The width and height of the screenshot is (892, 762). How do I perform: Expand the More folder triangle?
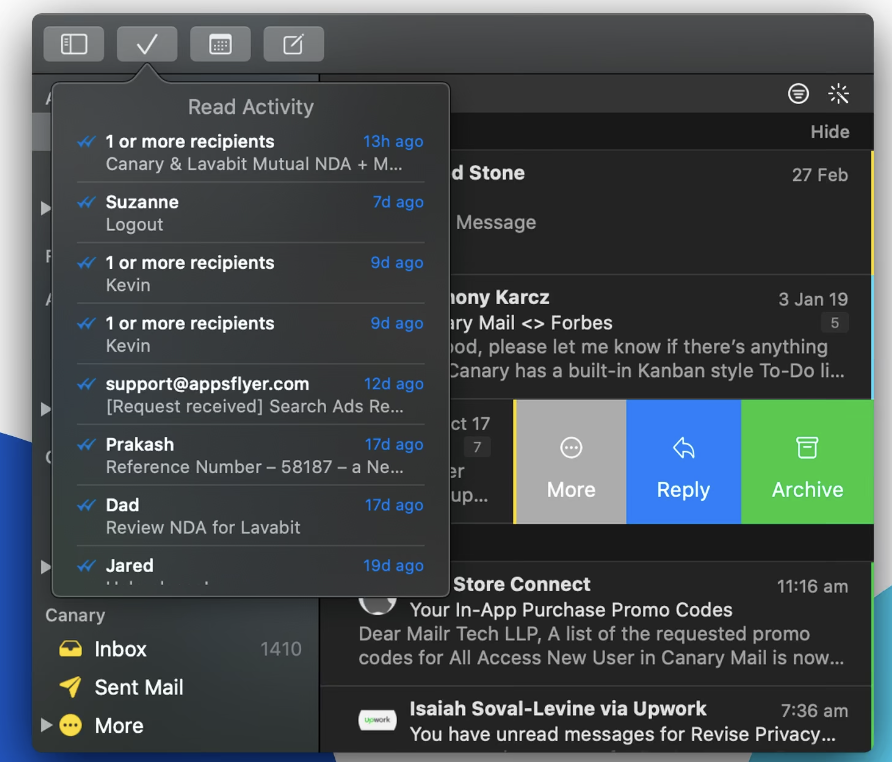pyautogui.click(x=46, y=725)
